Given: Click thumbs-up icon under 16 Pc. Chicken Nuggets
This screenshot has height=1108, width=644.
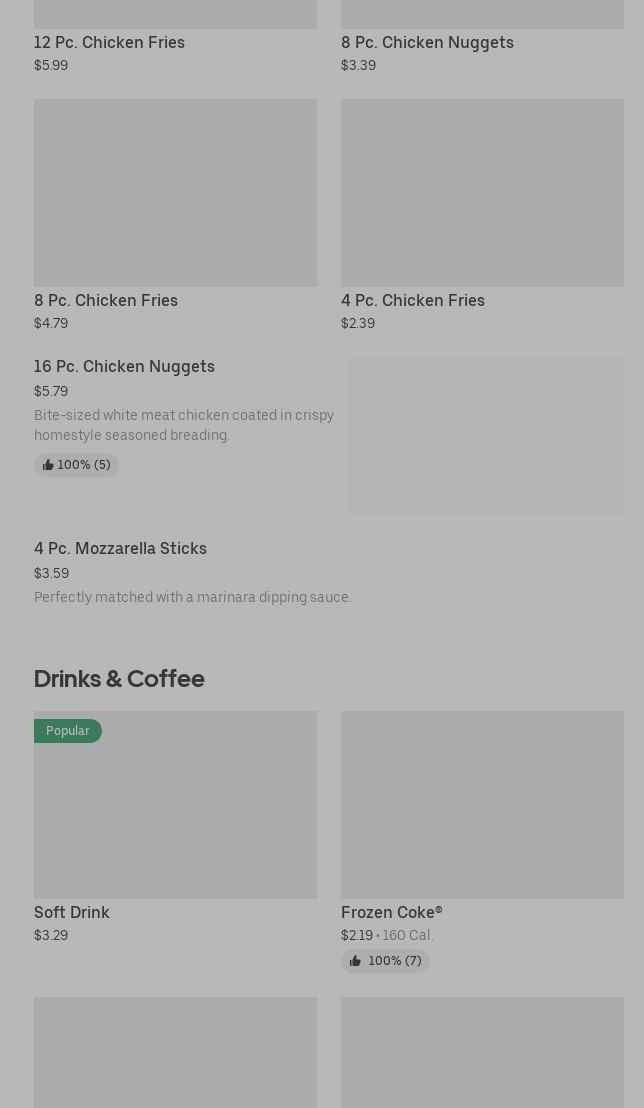Looking at the screenshot, I should tap(48, 466).
